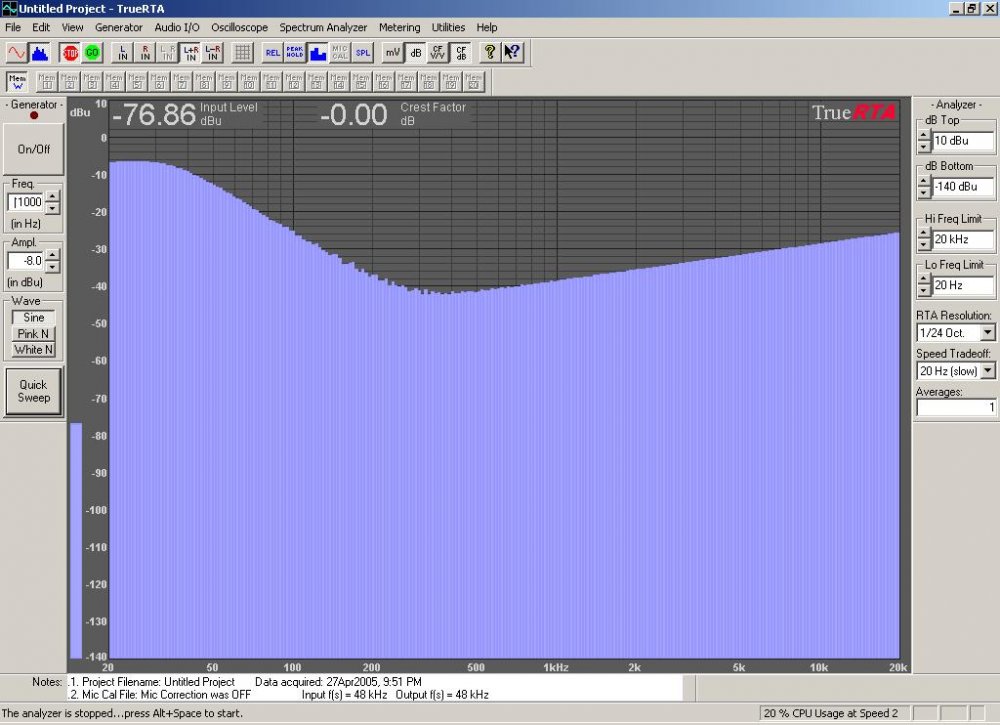1000x725 pixels.
Task: Select the blue spectrum analyzer toolbar icon
Action: (x=40, y=52)
